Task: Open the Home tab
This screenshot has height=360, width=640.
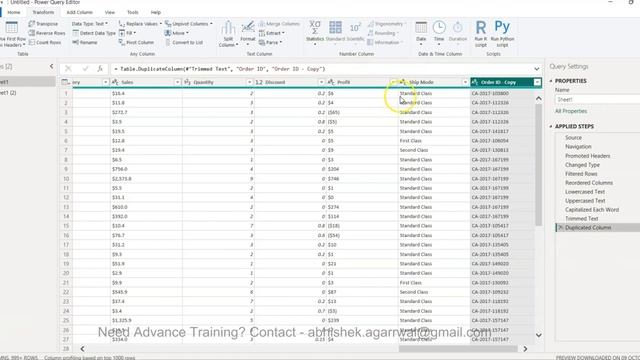Action: (x=13, y=12)
